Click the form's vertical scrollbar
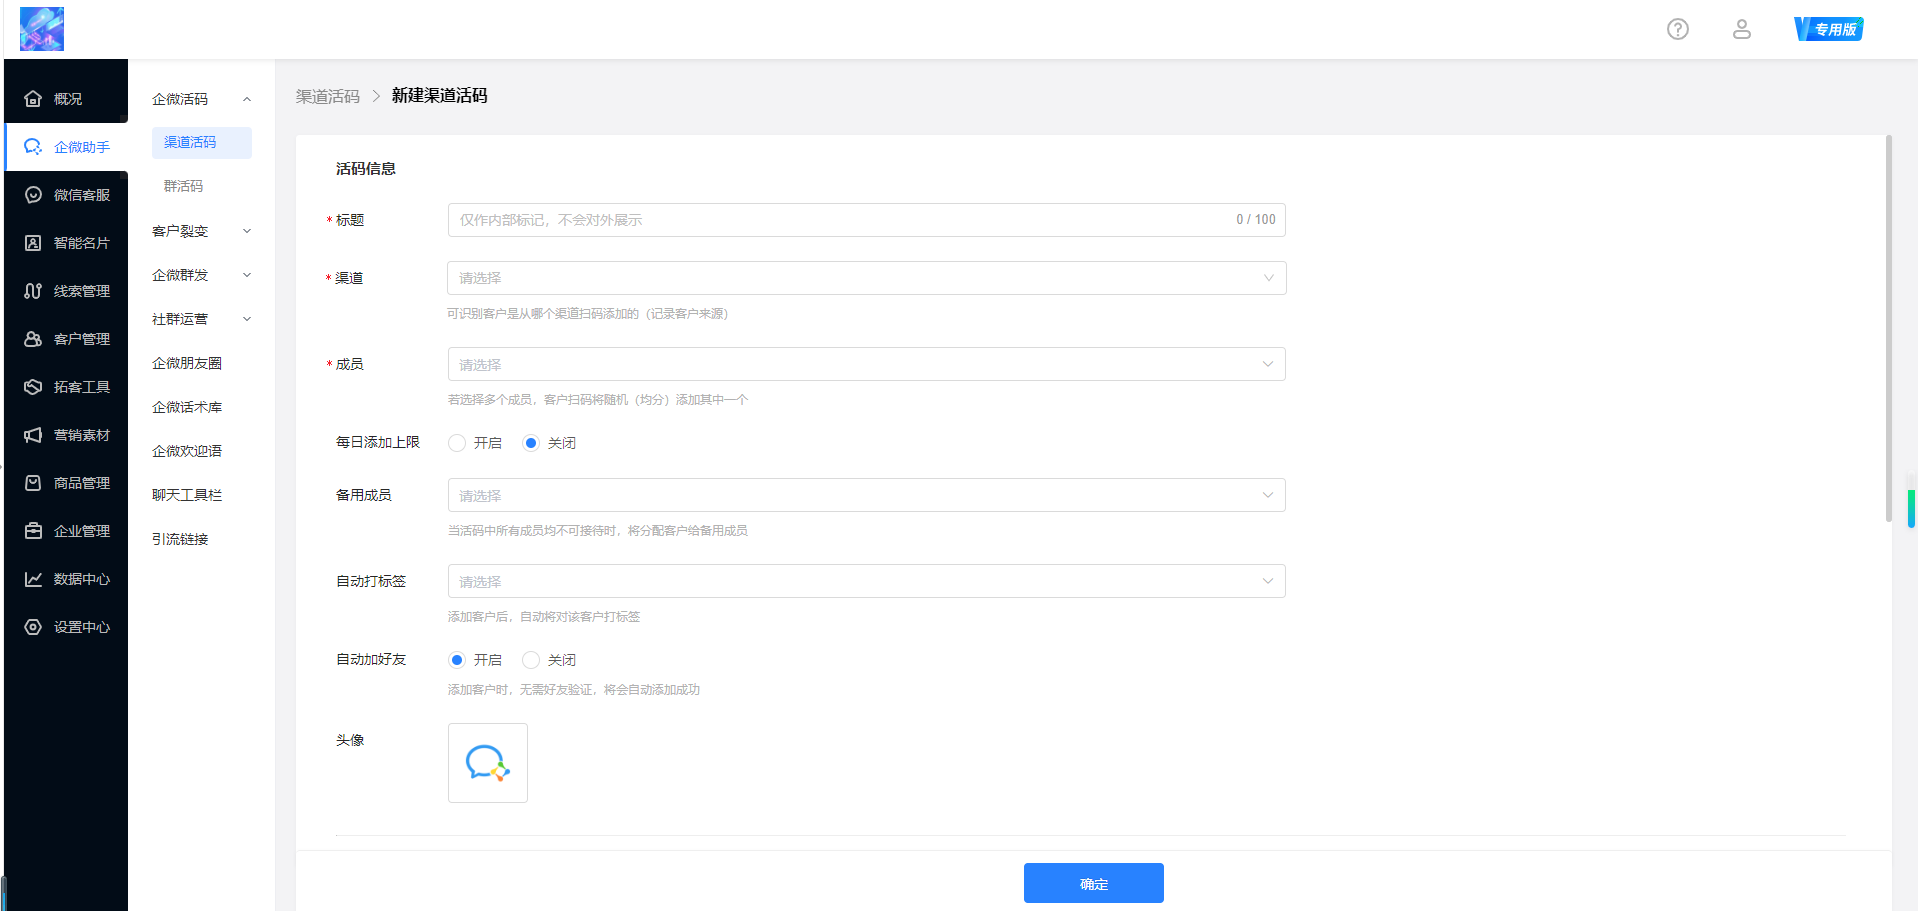This screenshot has width=1918, height=911. [x=1888, y=328]
